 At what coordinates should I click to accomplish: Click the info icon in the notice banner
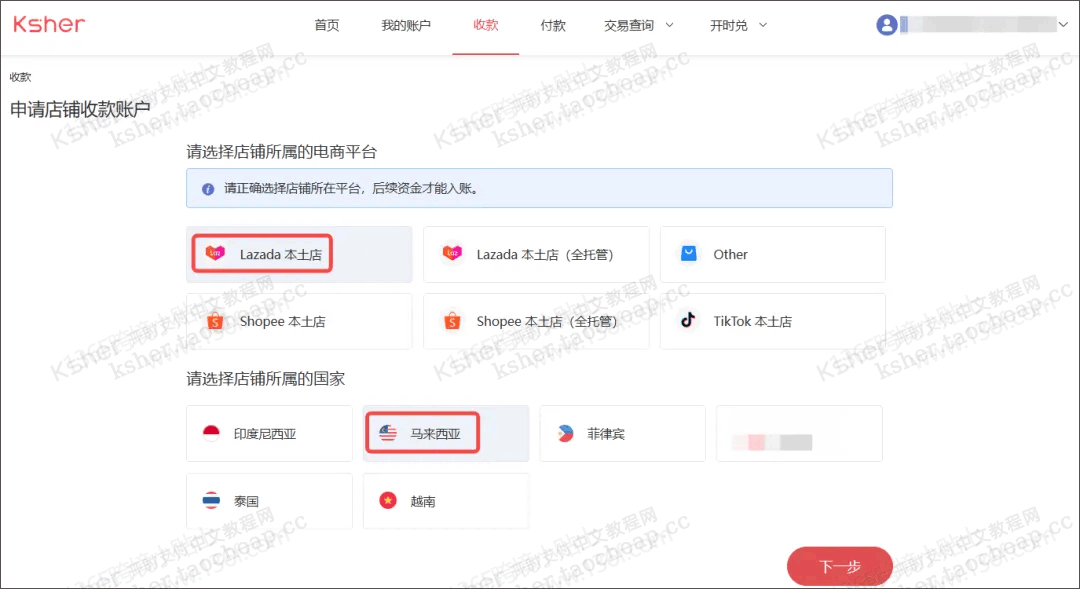pyautogui.click(x=207, y=189)
